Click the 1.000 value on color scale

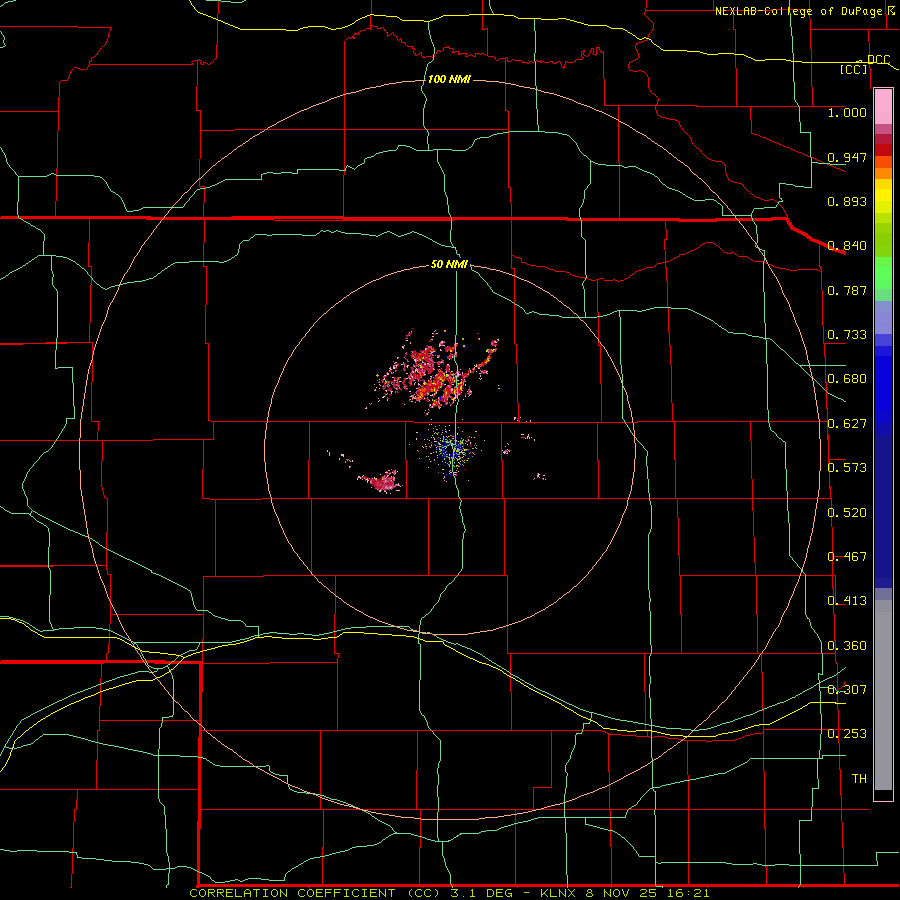pyautogui.click(x=847, y=112)
